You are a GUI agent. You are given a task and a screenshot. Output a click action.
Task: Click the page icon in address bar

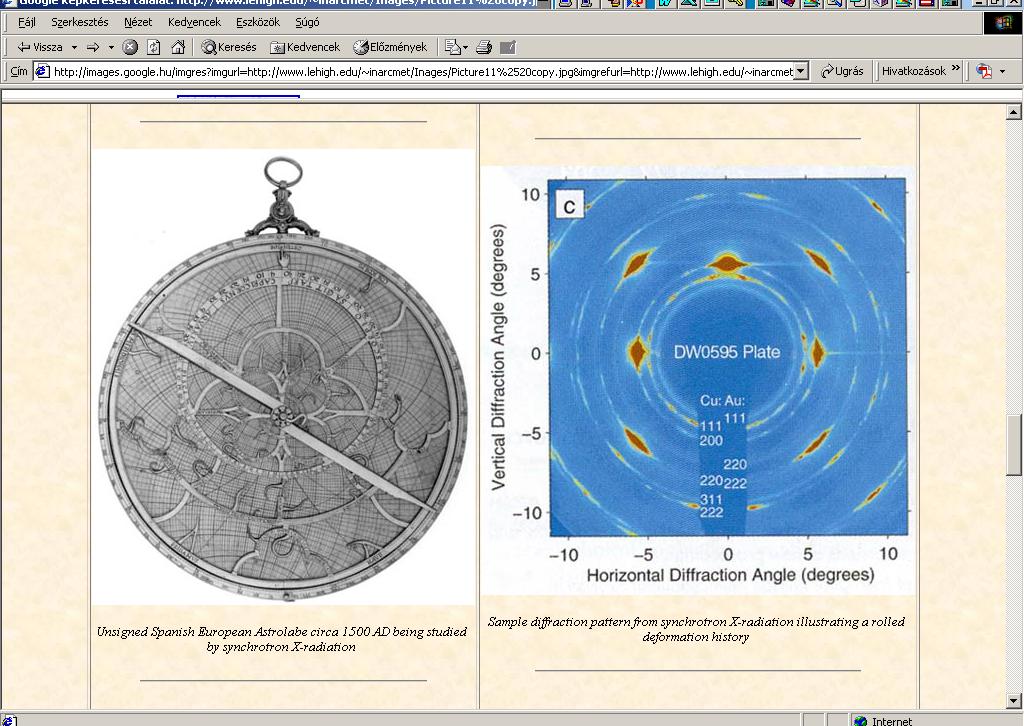[x=42, y=71]
